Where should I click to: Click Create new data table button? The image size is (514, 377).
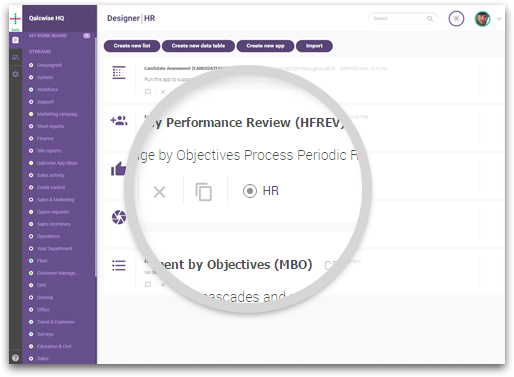tap(198, 46)
